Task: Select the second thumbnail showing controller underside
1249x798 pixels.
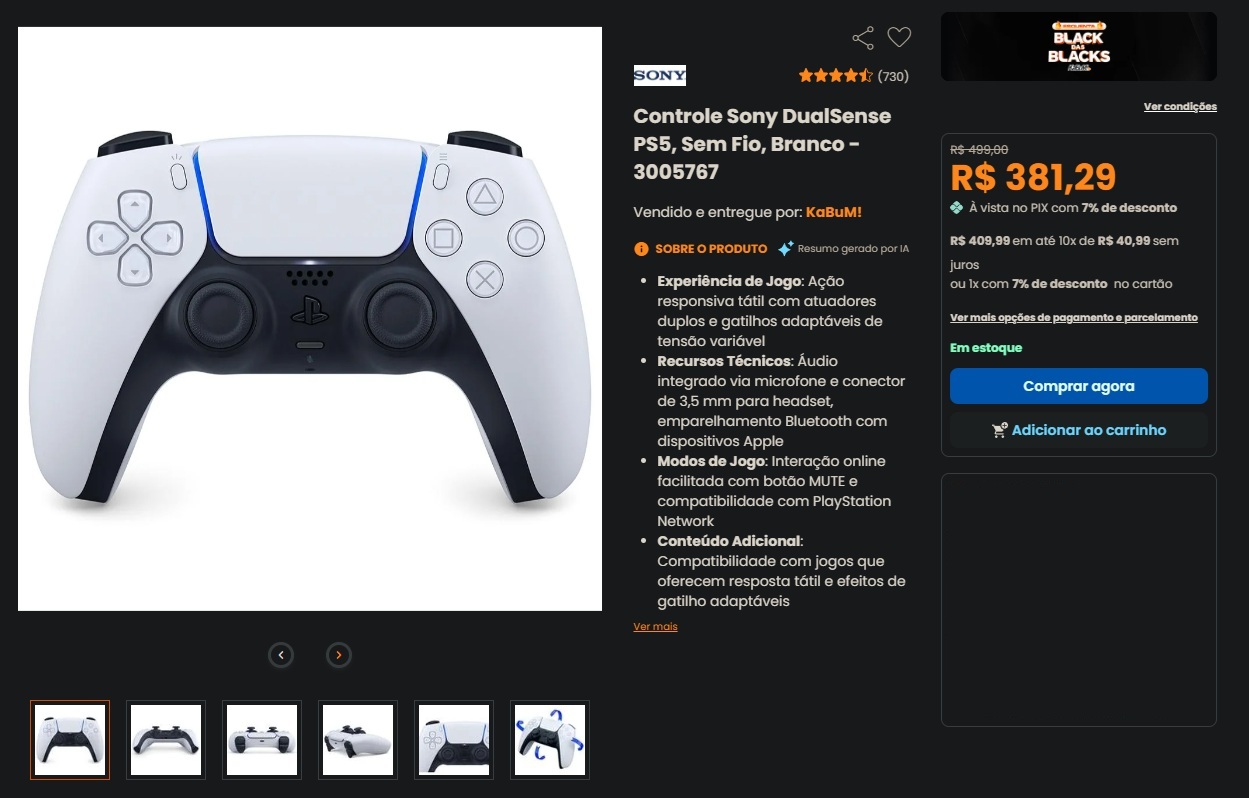Action: (166, 740)
